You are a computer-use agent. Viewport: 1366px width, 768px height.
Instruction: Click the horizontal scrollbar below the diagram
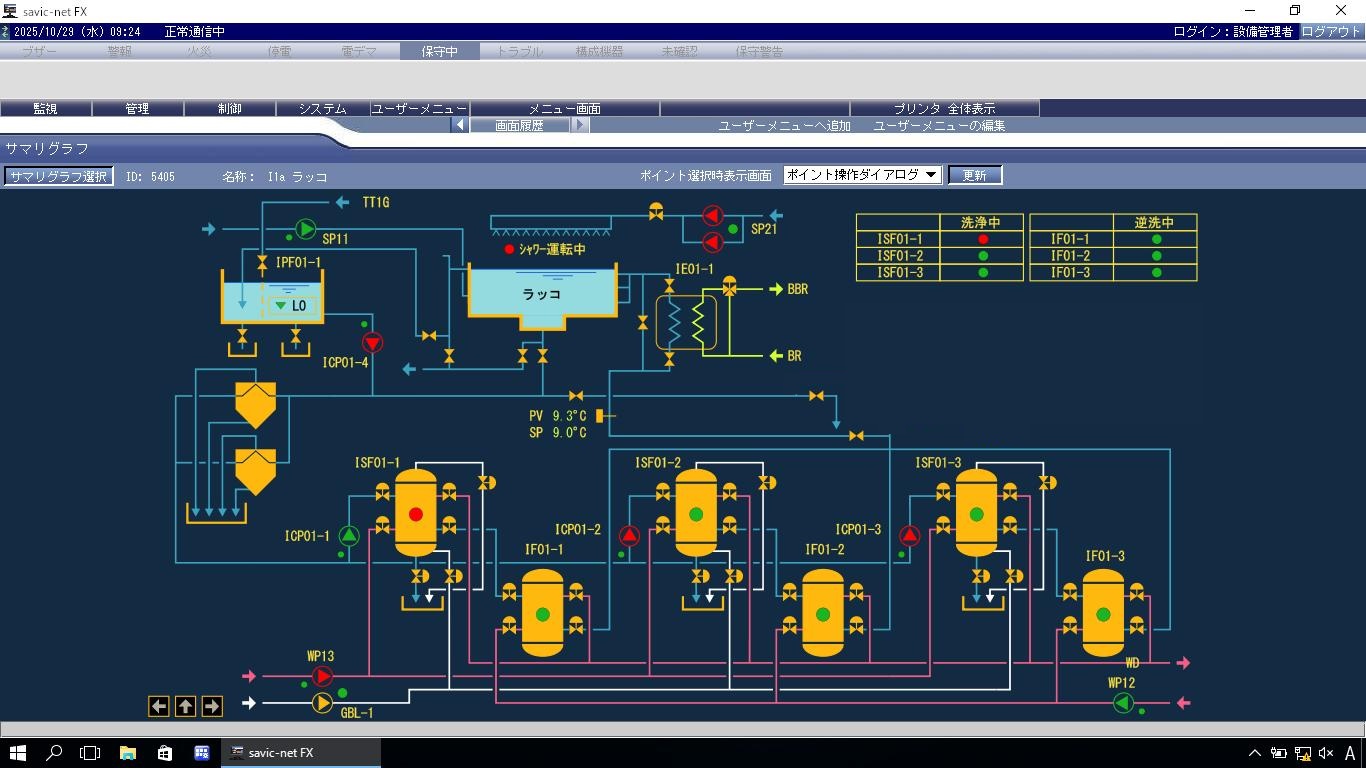pos(683,729)
